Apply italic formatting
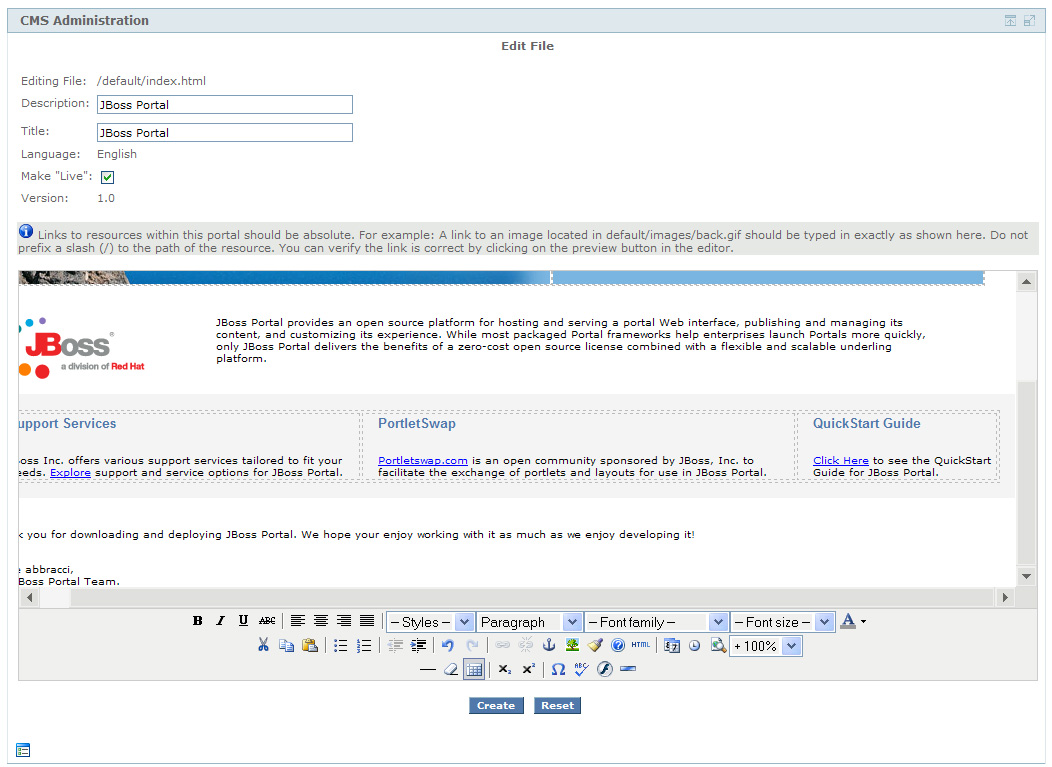The image size is (1052, 767). click(x=221, y=621)
